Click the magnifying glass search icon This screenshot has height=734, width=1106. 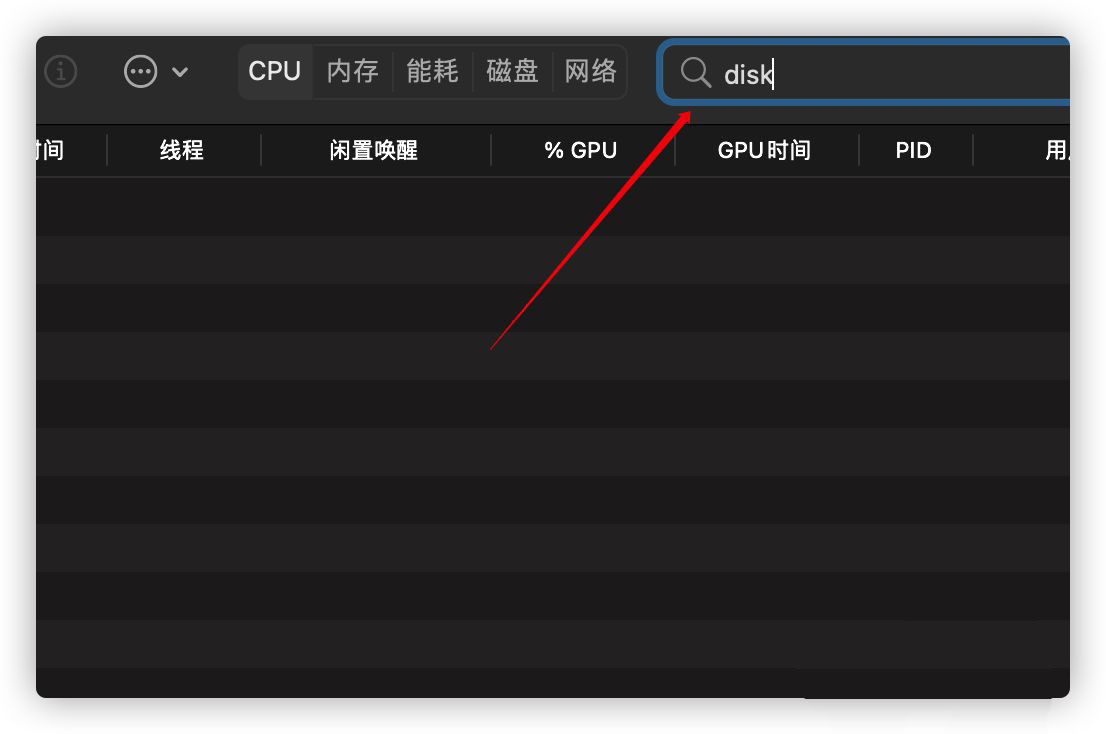(695, 73)
